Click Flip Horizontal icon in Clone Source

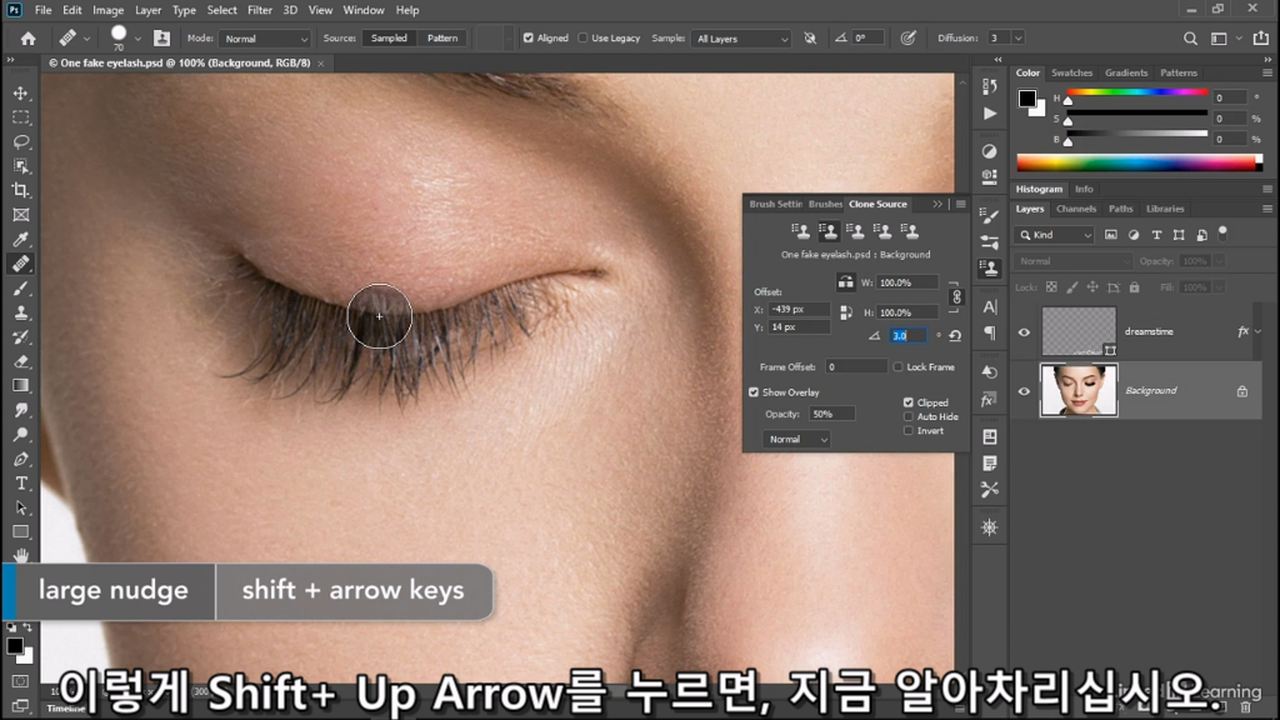(846, 282)
